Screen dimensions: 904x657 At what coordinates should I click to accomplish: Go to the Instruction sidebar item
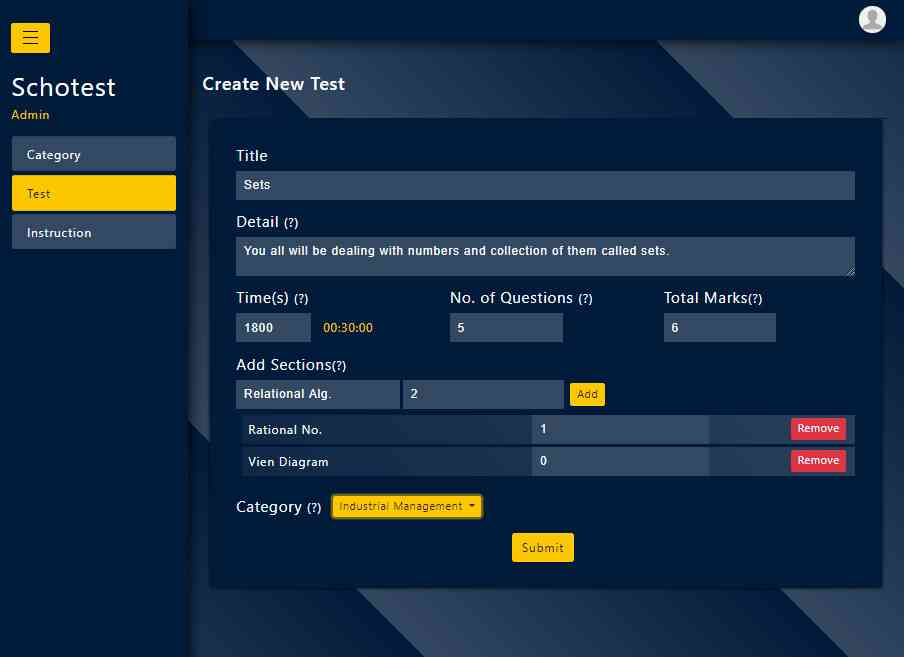click(94, 233)
